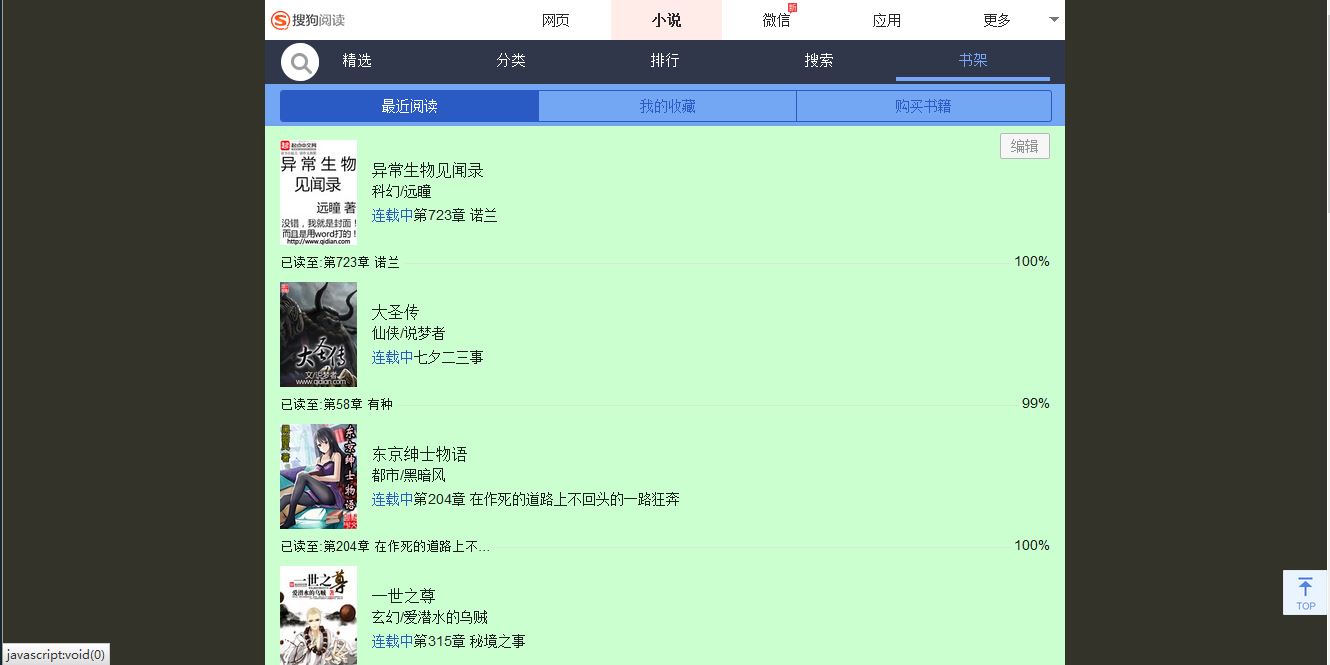Click 连载中 link under 异常生物见闻录

[x=393, y=215]
